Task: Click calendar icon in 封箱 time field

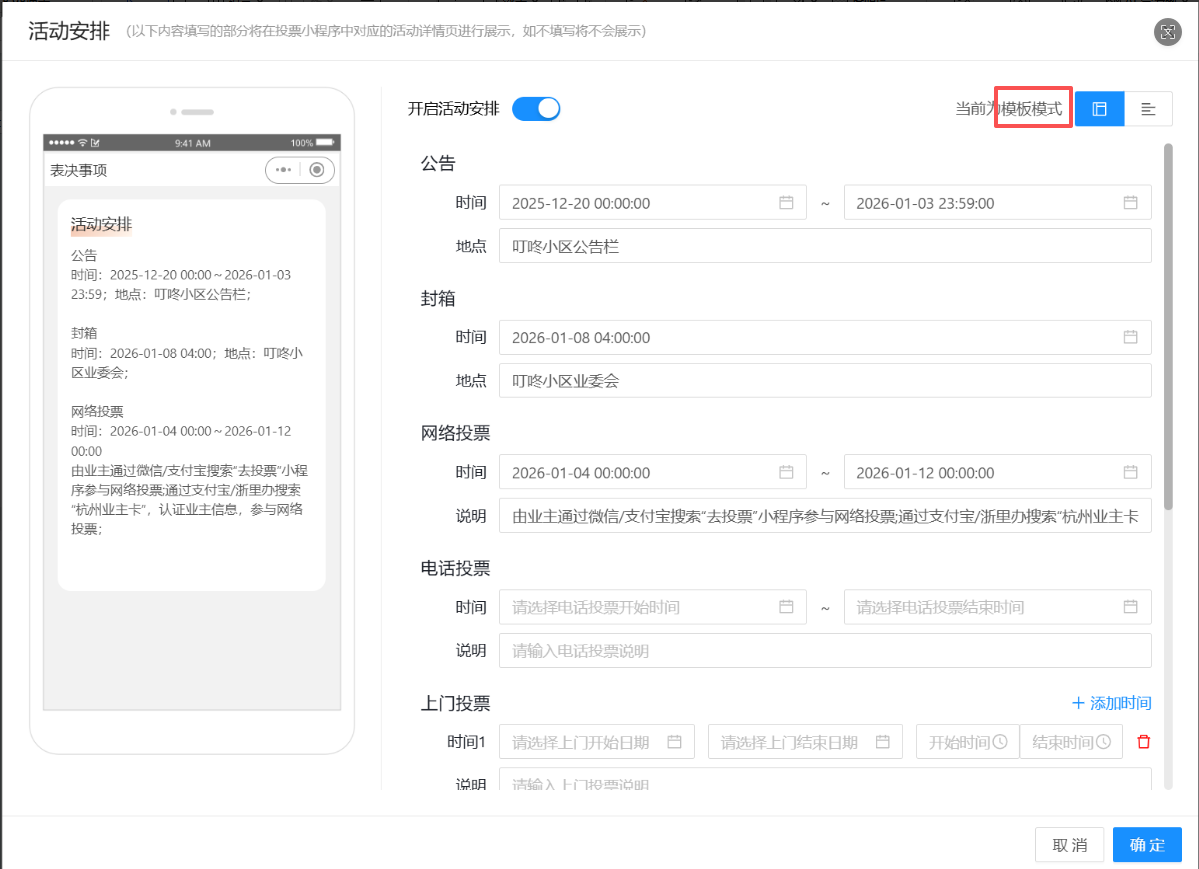Action: click(1130, 337)
